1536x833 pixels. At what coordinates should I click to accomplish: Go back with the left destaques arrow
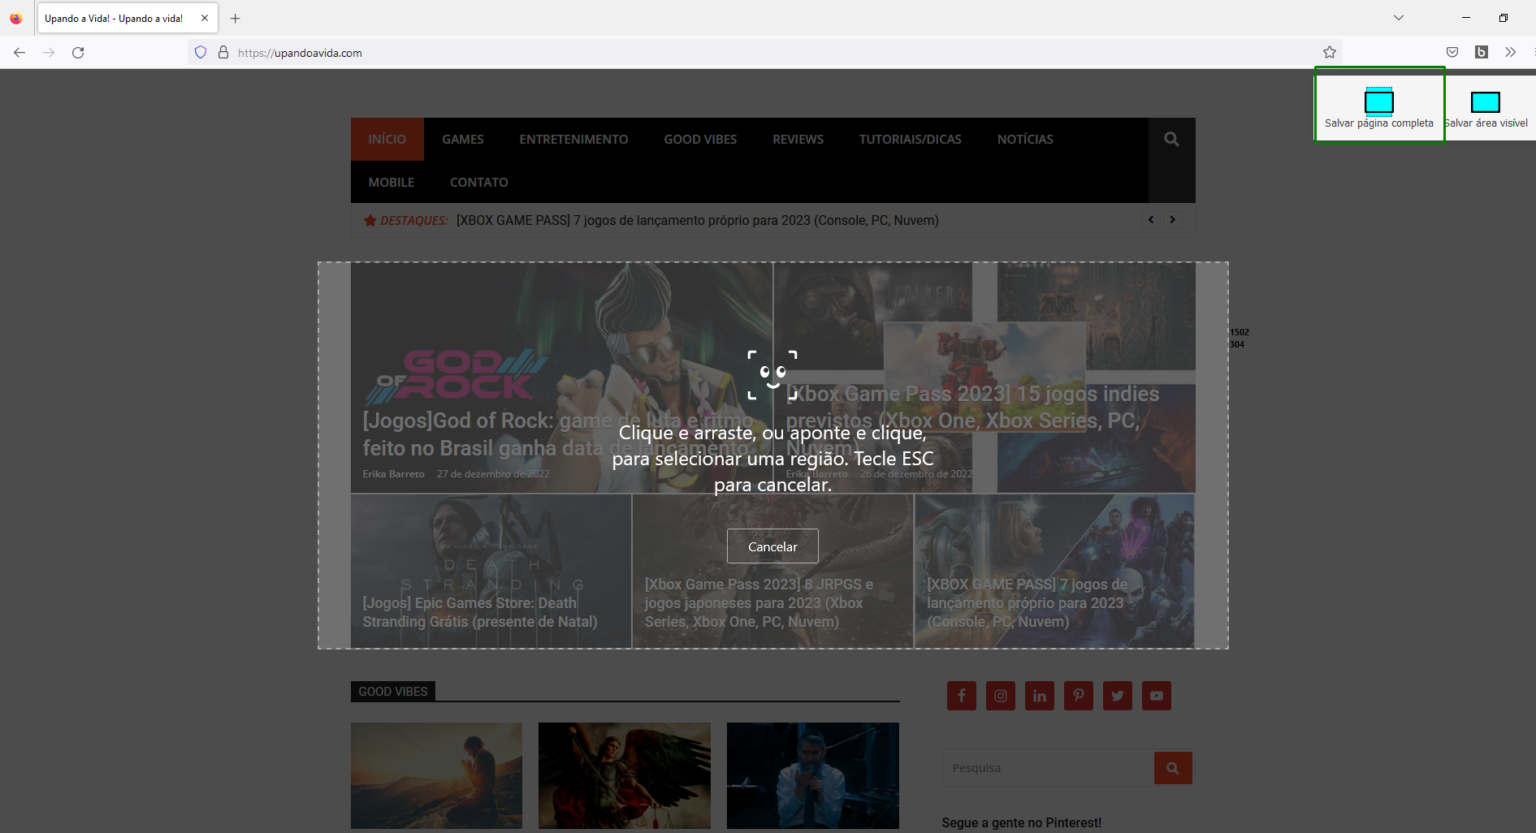tap(1151, 219)
